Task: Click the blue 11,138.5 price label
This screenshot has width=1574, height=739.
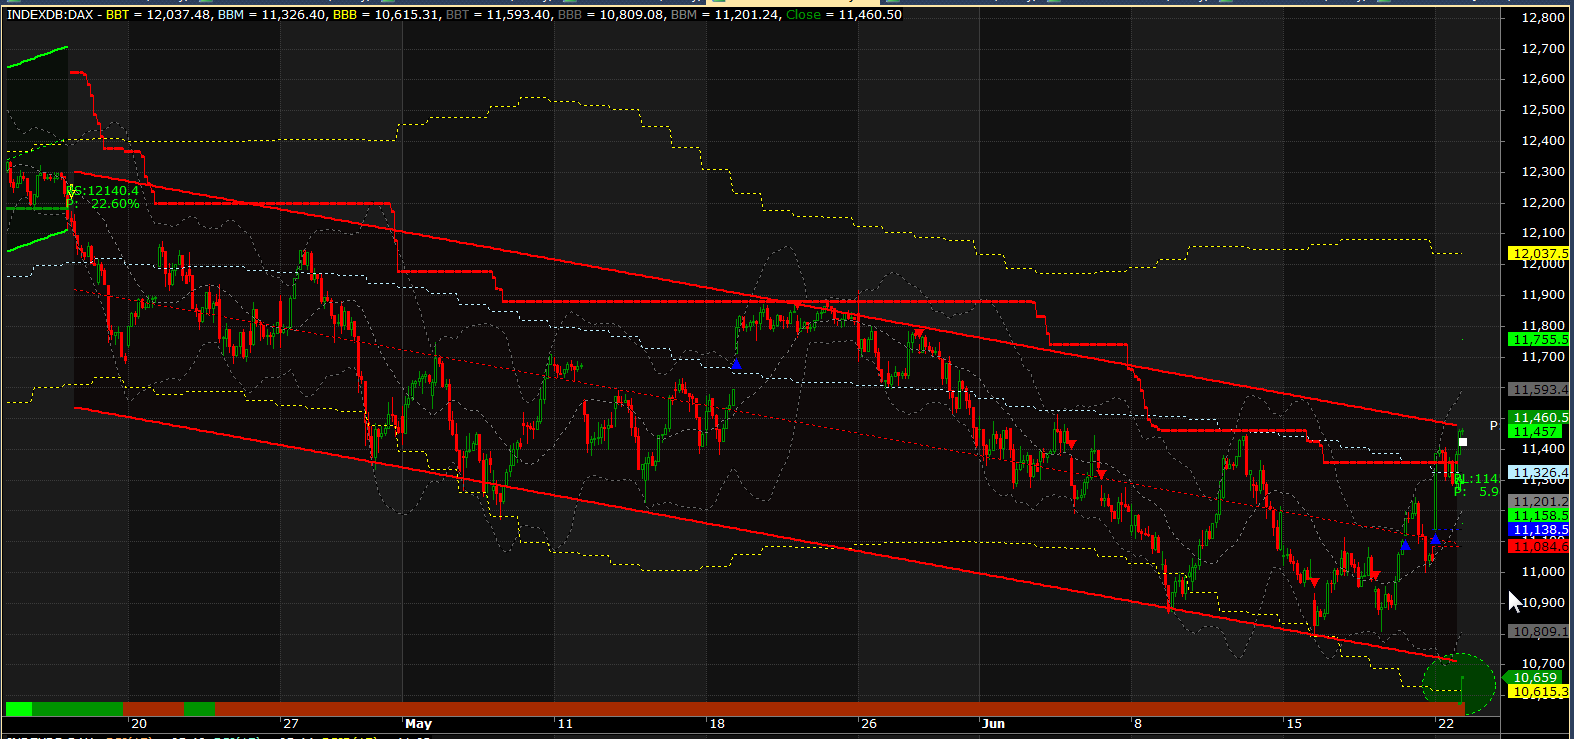Action: 1539,530
